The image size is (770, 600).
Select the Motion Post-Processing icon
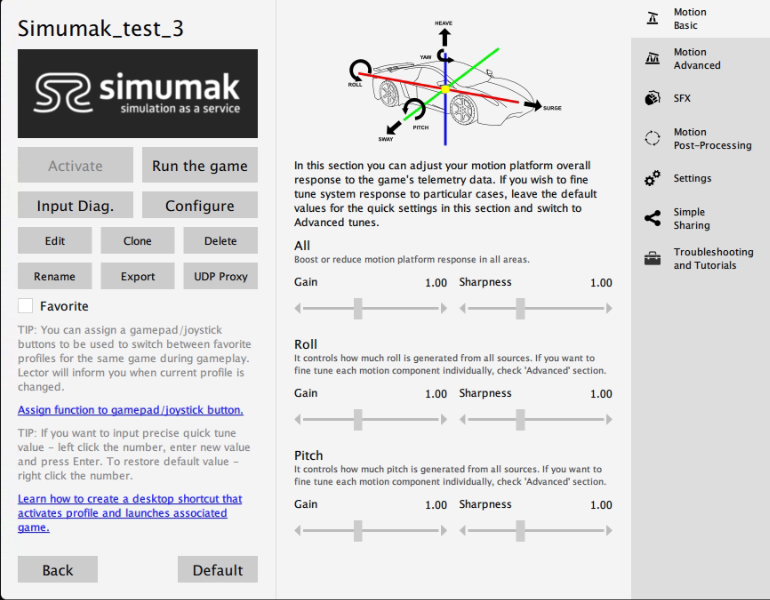click(x=652, y=139)
